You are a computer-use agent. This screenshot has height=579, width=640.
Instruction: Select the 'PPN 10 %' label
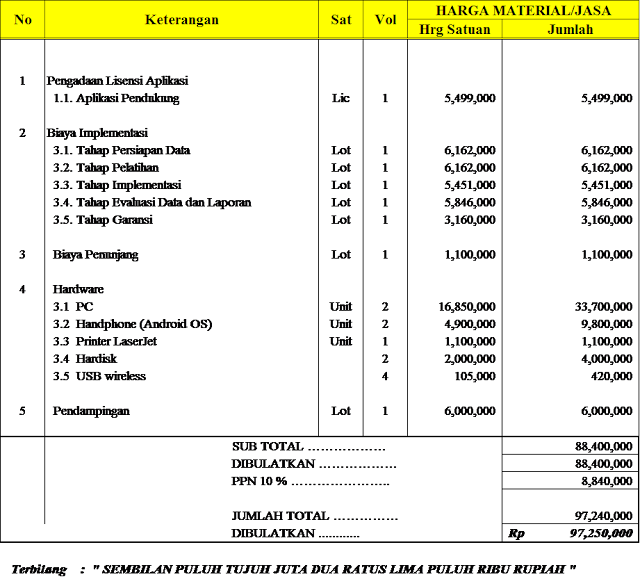[259, 481]
